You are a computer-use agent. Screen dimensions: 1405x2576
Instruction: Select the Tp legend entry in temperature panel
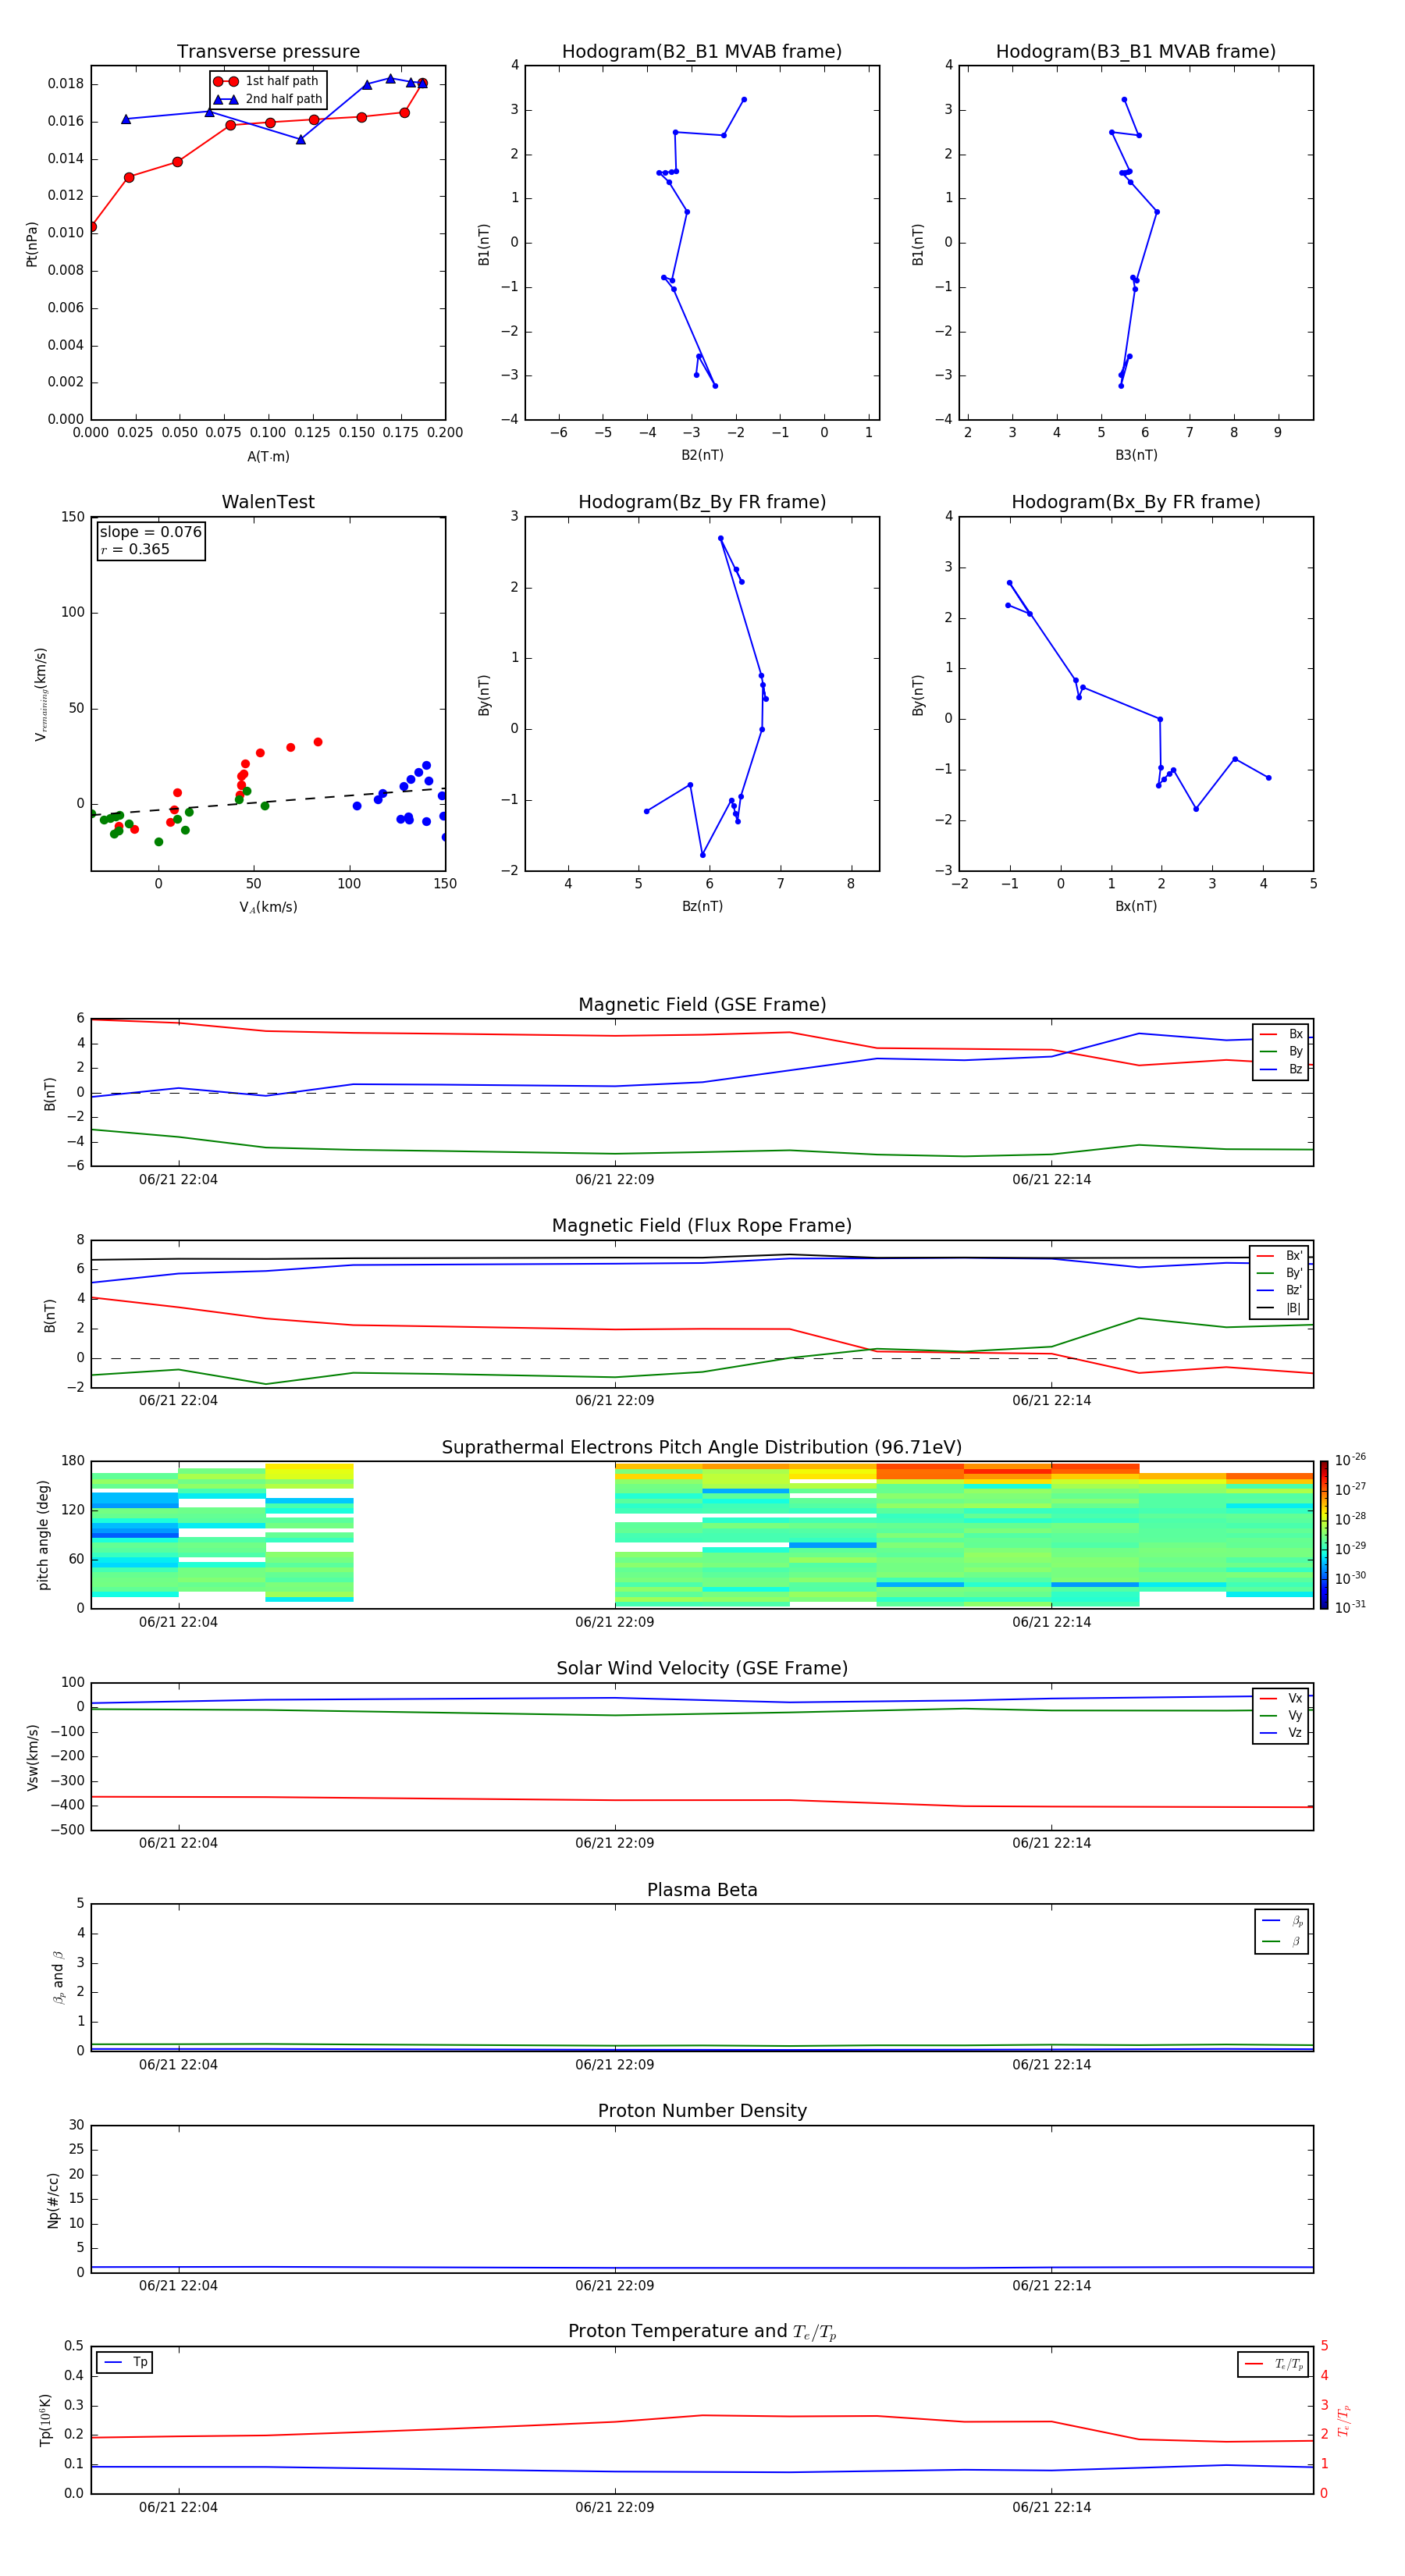[125, 2362]
